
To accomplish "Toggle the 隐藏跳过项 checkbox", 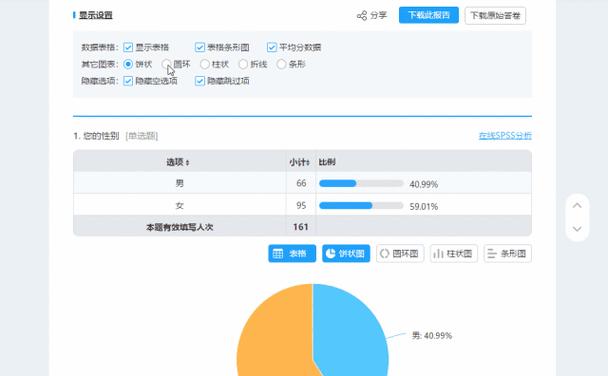I will [200, 81].
